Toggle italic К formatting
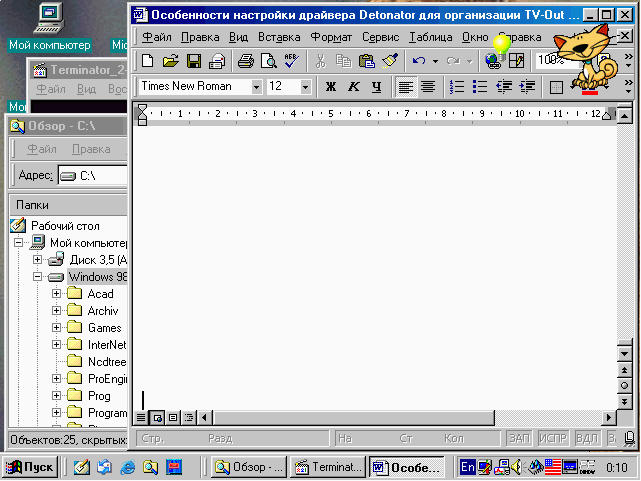 pyautogui.click(x=354, y=87)
